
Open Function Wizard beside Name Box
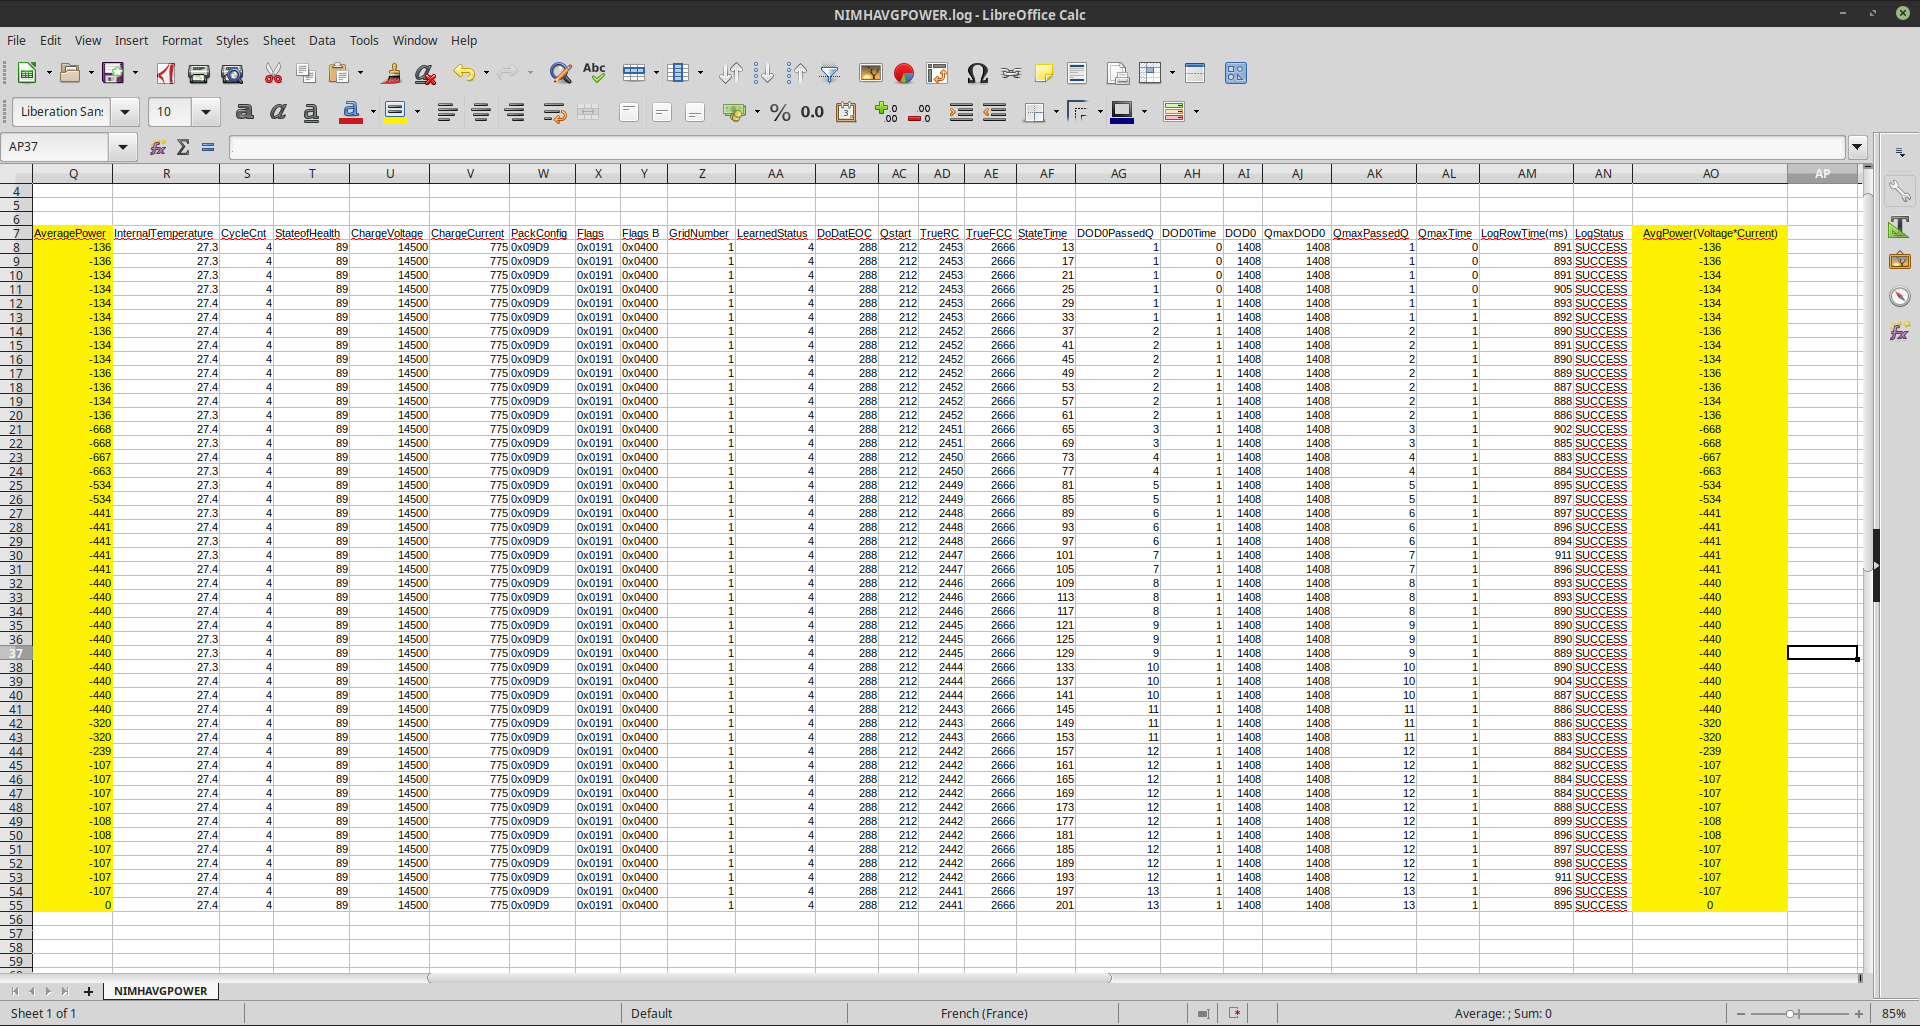158,147
